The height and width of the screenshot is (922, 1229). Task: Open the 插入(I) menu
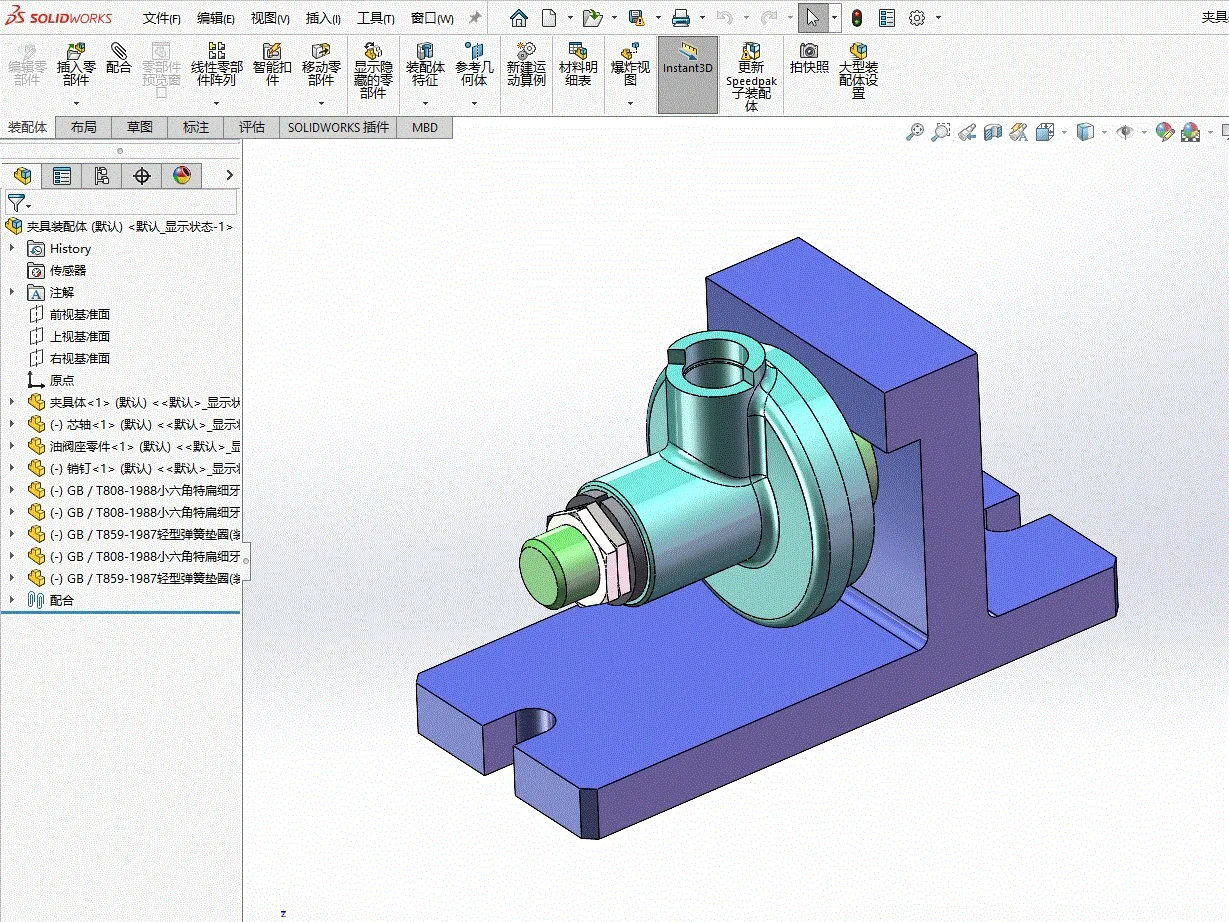[x=323, y=18]
